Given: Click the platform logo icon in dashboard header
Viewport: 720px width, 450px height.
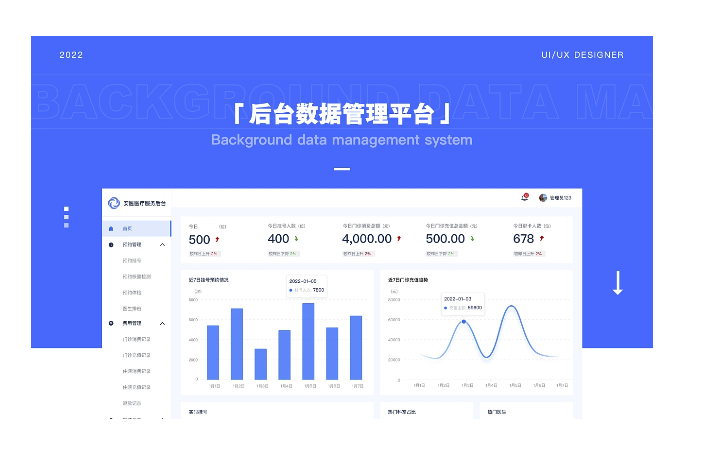Looking at the screenshot, I should point(113,203).
